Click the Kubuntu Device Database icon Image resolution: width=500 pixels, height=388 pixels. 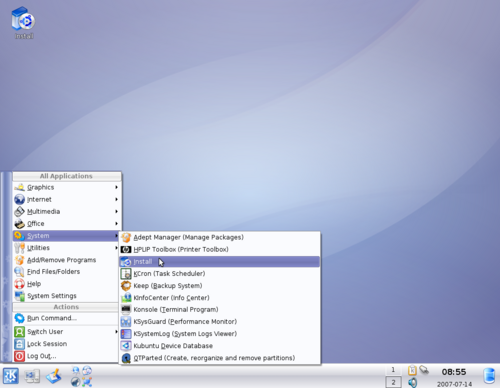(x=126, y=346)
